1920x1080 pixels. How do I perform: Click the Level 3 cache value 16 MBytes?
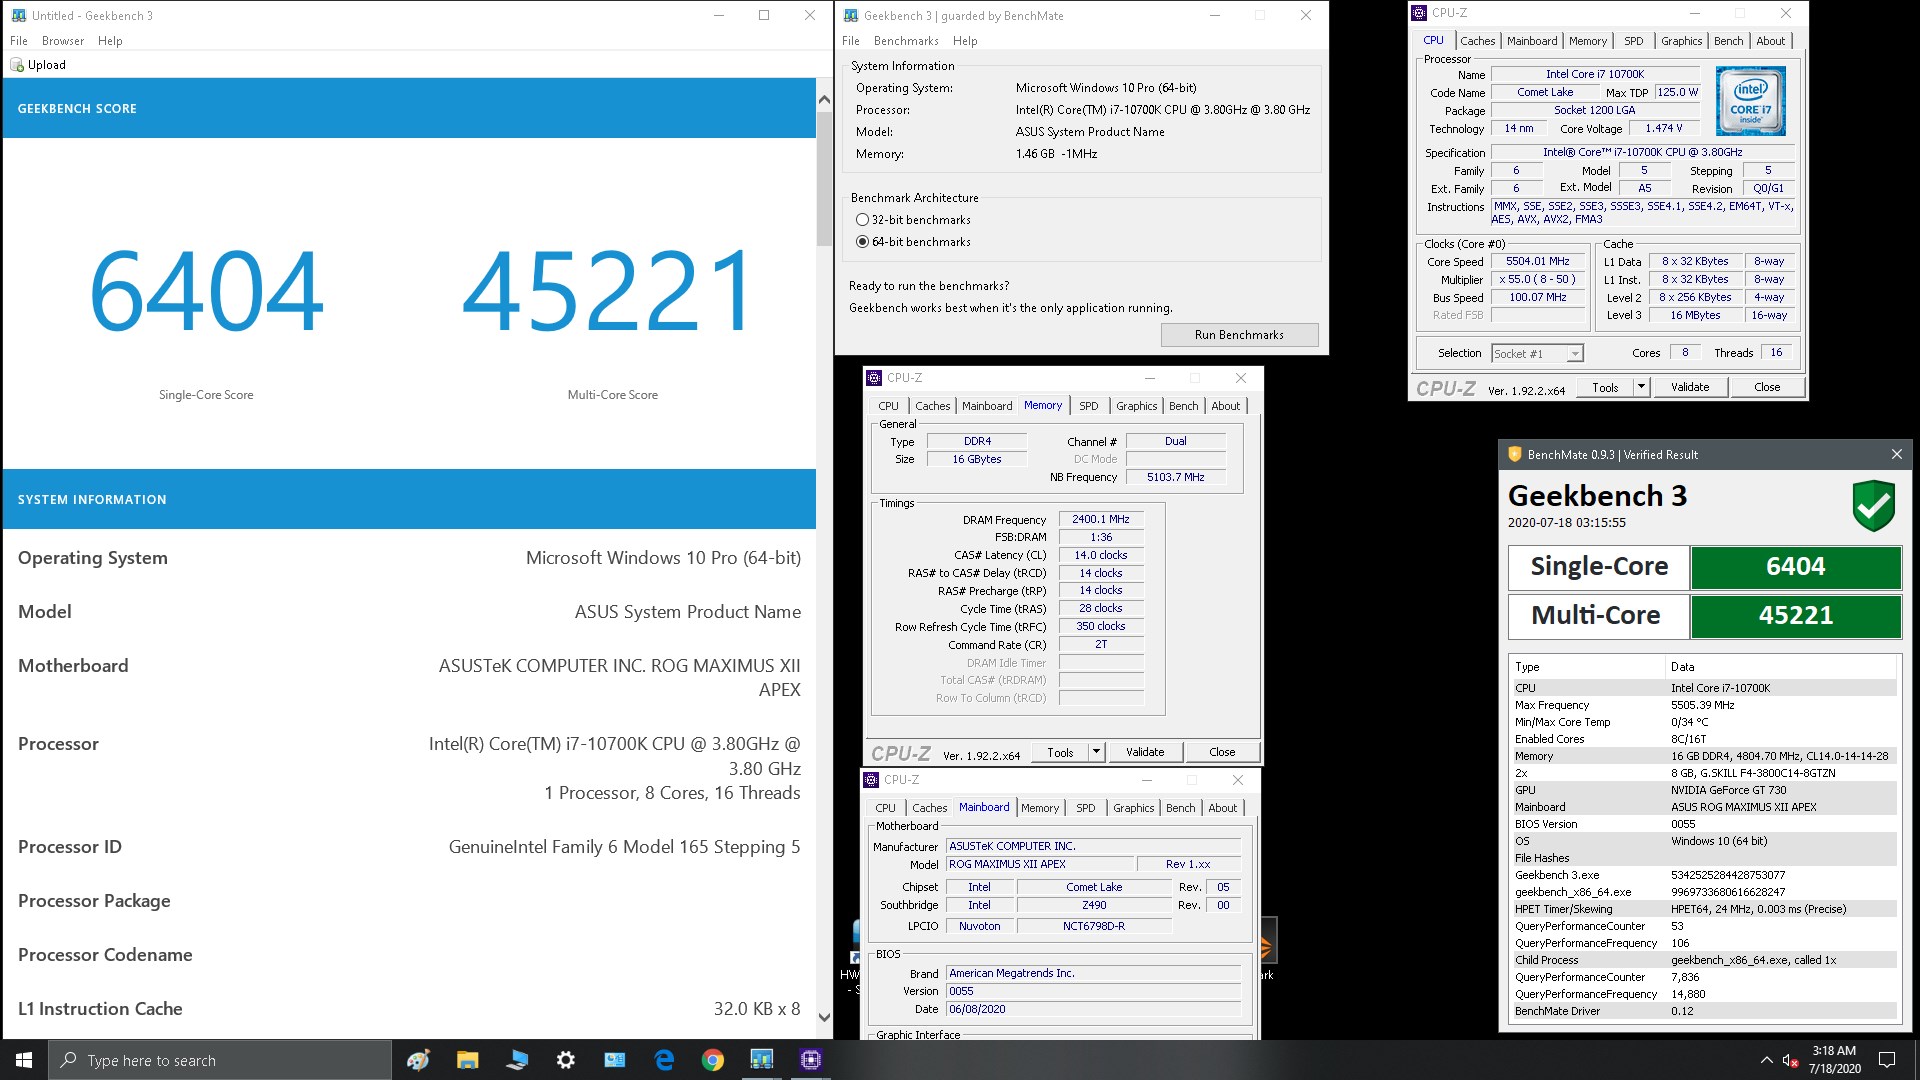(x=1695, y=315)
